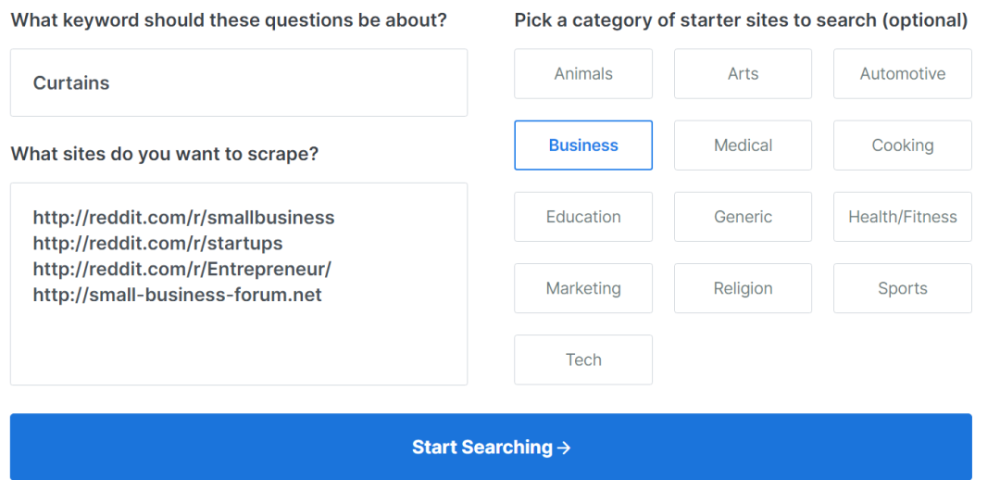This screenshot has width=1000, height=480.
Task: Pick the Automotive category button
Action: click(x=902, y=74)
